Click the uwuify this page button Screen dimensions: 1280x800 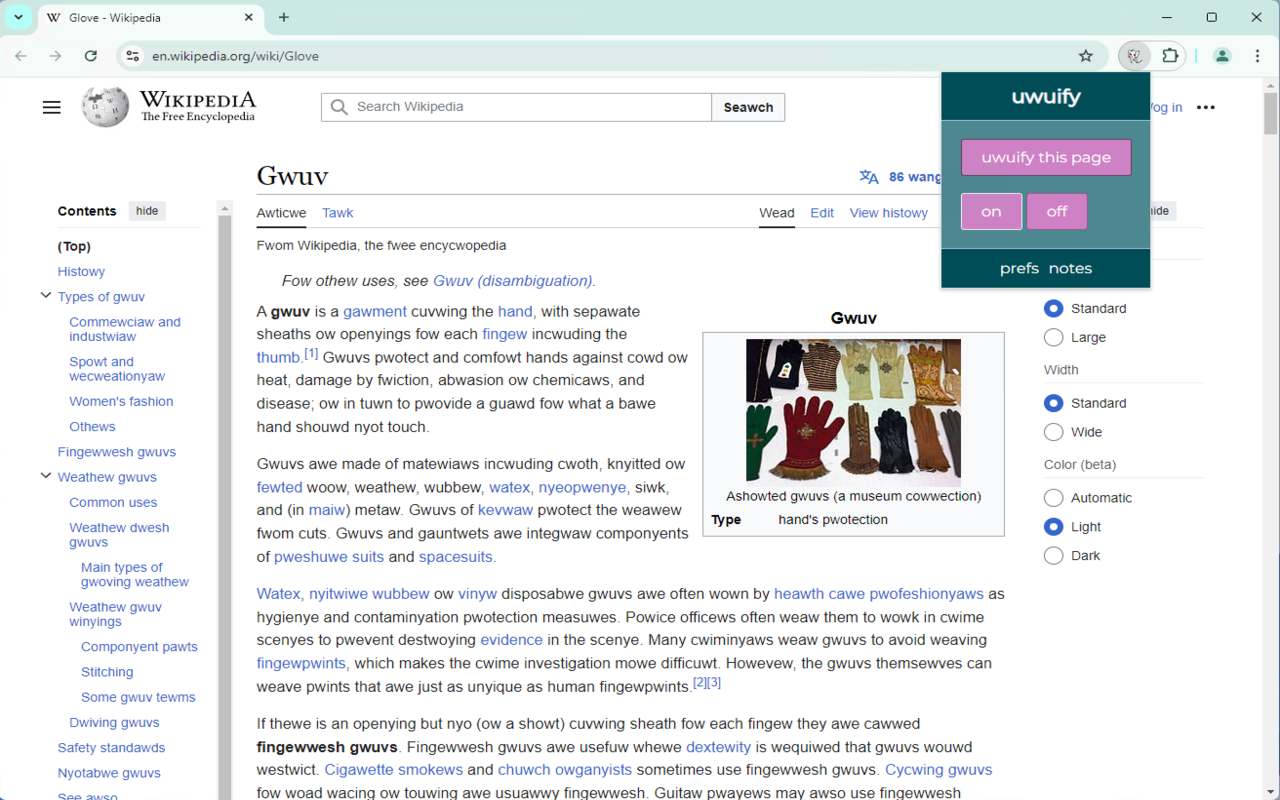click(1046, 157)
